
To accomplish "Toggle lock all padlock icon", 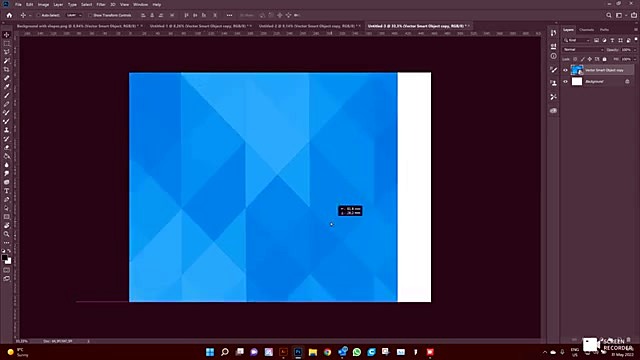I will pos(604,59).
